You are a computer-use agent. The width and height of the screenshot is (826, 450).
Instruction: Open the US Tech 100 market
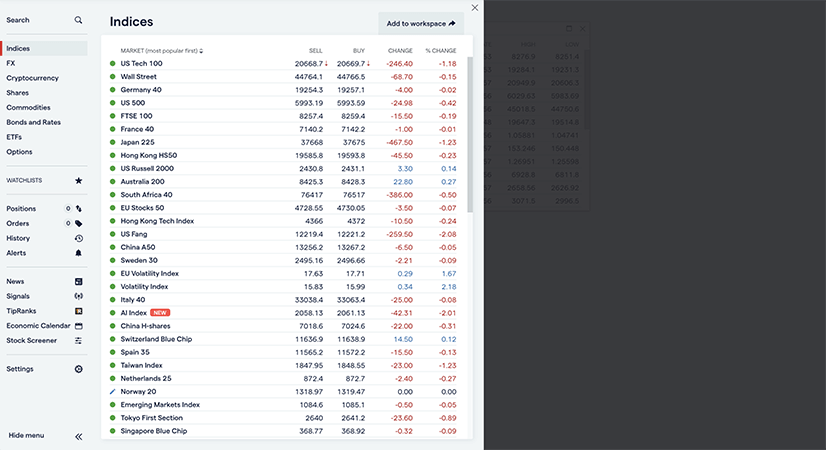tap(141, 63)
